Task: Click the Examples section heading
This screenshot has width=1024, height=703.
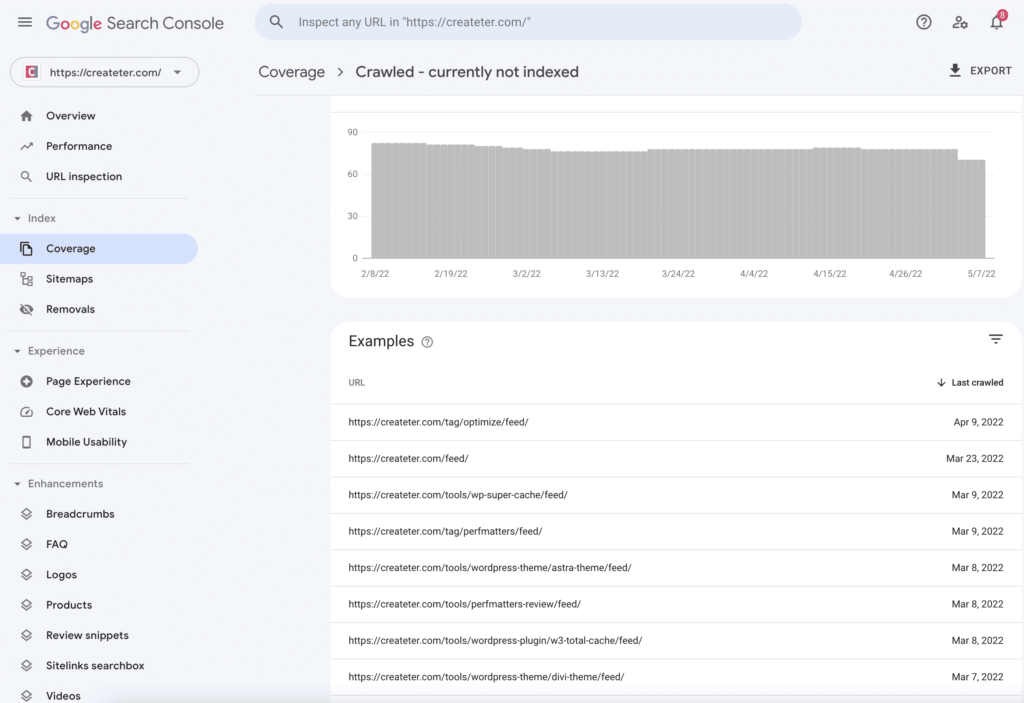Action: click(x=381, y=341)
